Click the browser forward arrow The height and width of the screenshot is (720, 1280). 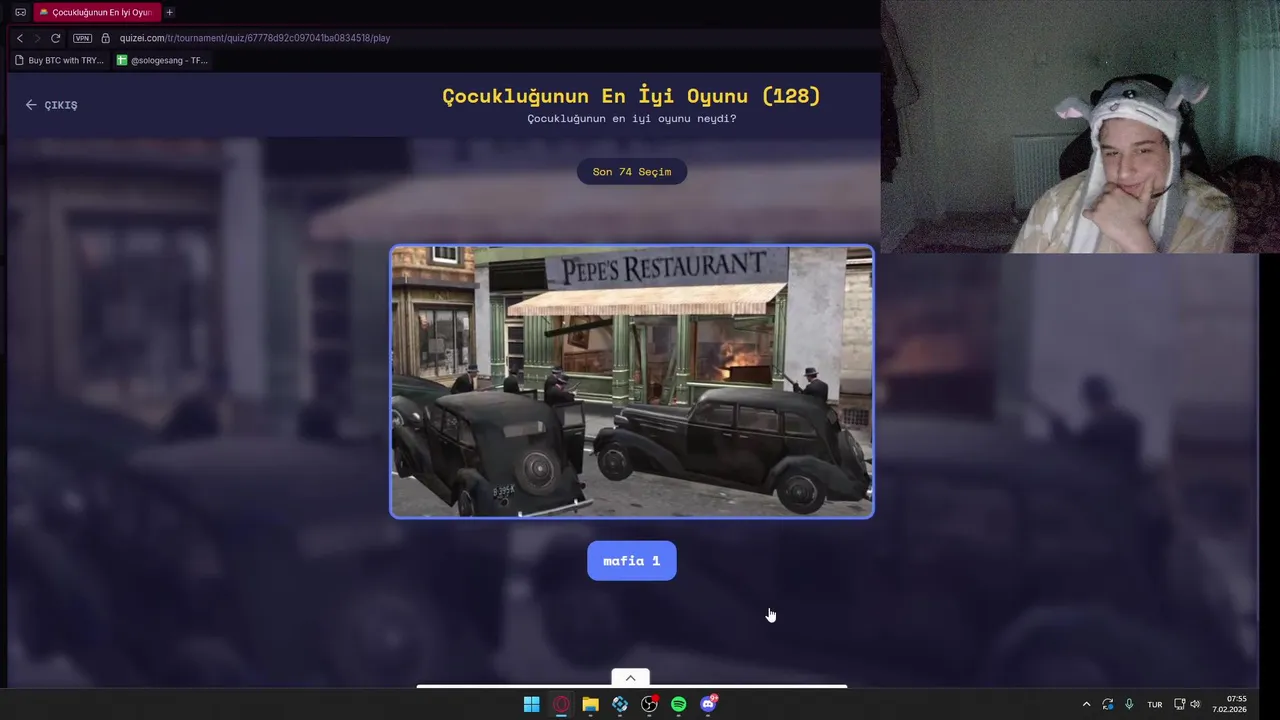pos(37,38)
